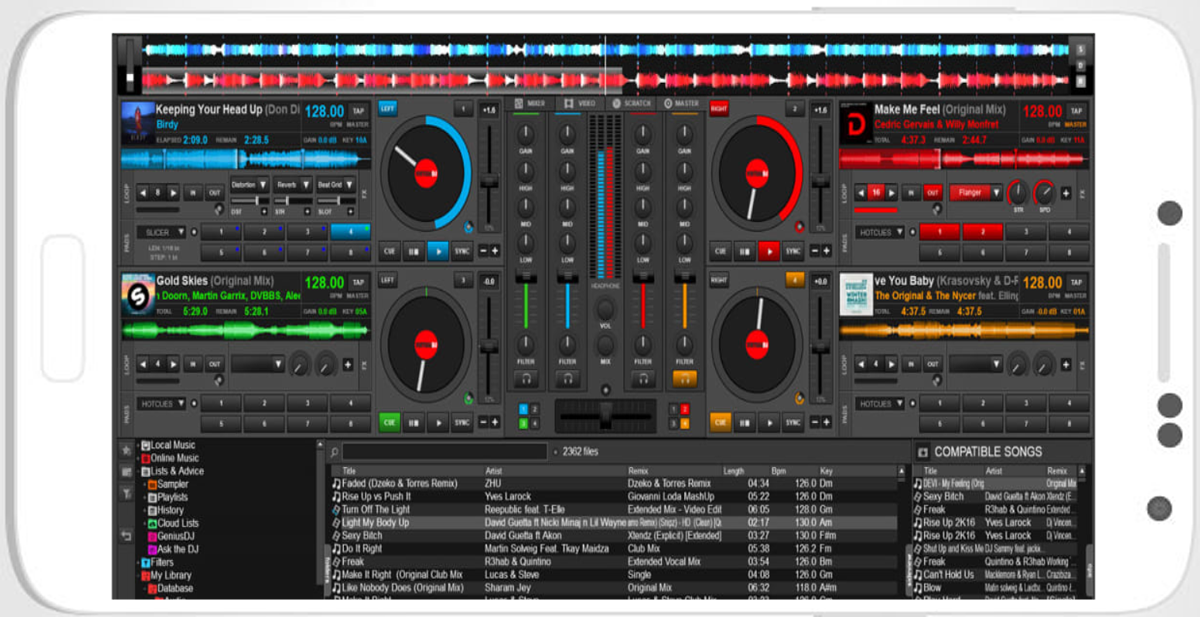Screen dimensions: 1200x617
Task: Hit CUE on the Gold Skies deck
Action: click(388, 423)
